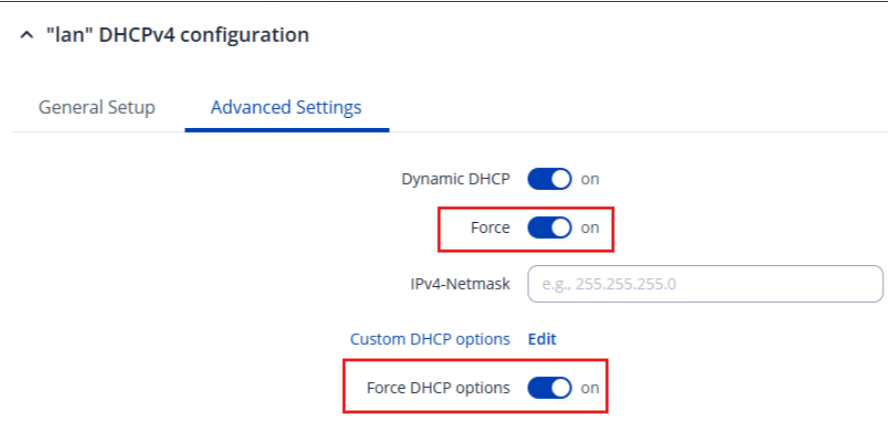
Task: Switch to the General Setup tab
Action: (96, 107)
